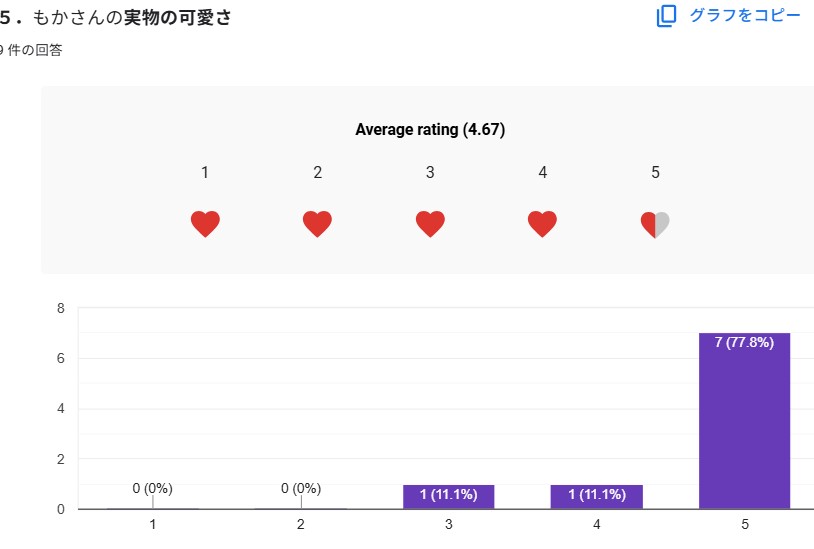Click the second red heart icon

(x=317, y=224)
